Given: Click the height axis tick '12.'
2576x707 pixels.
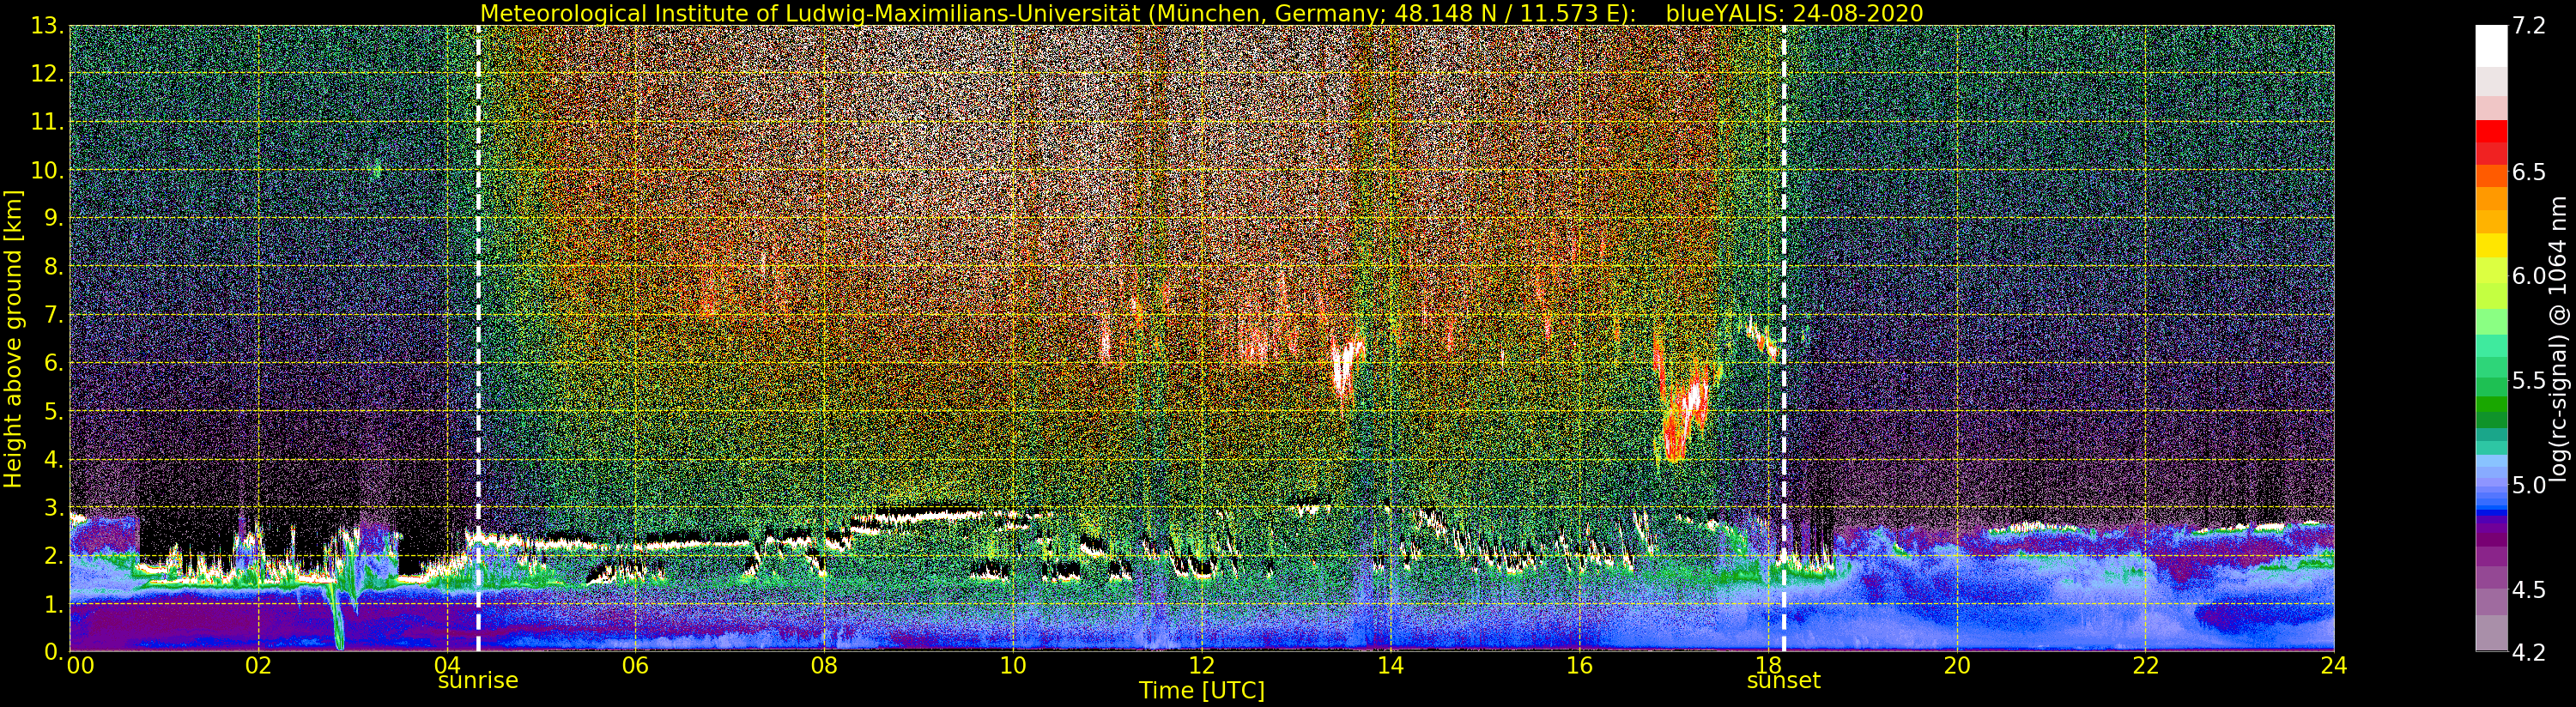Looking at the screenshot, I should pos(49,74).
